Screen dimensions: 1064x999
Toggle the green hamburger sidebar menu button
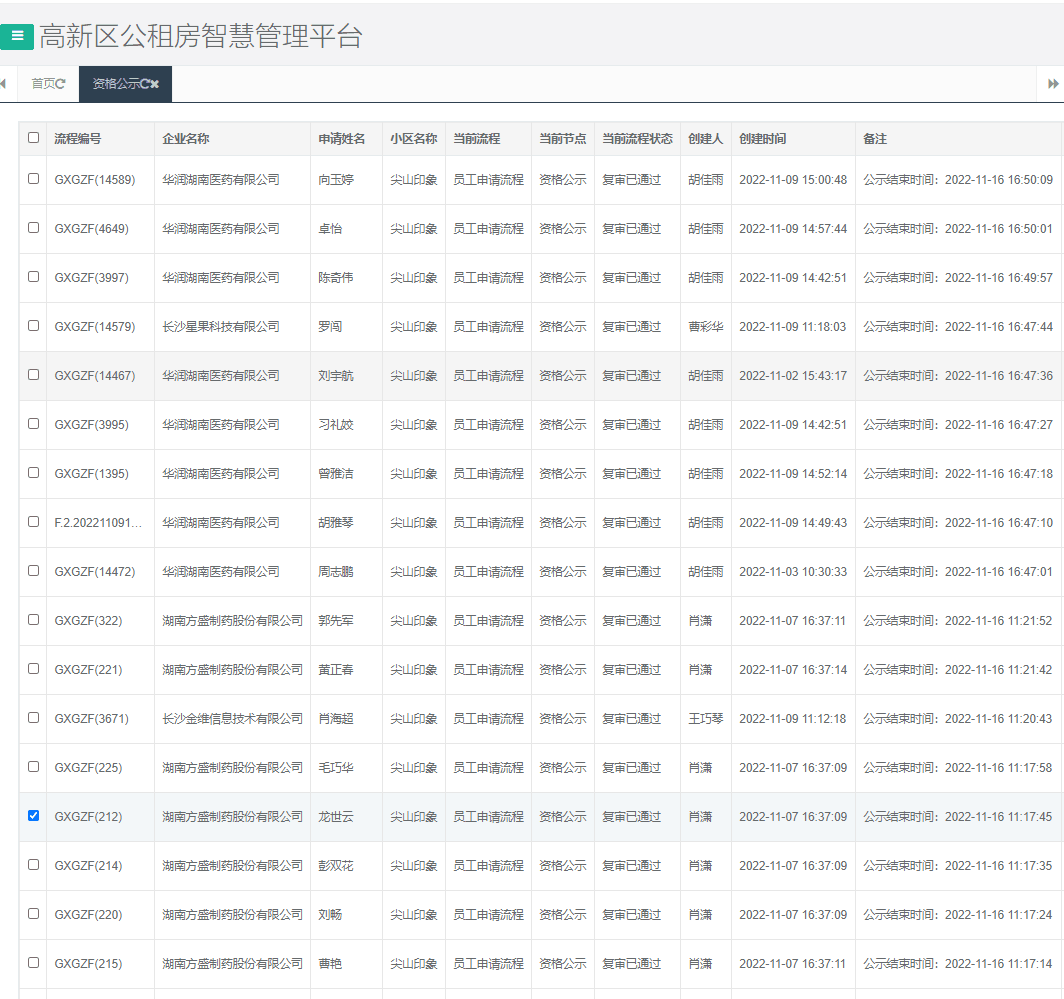(17, 36)
